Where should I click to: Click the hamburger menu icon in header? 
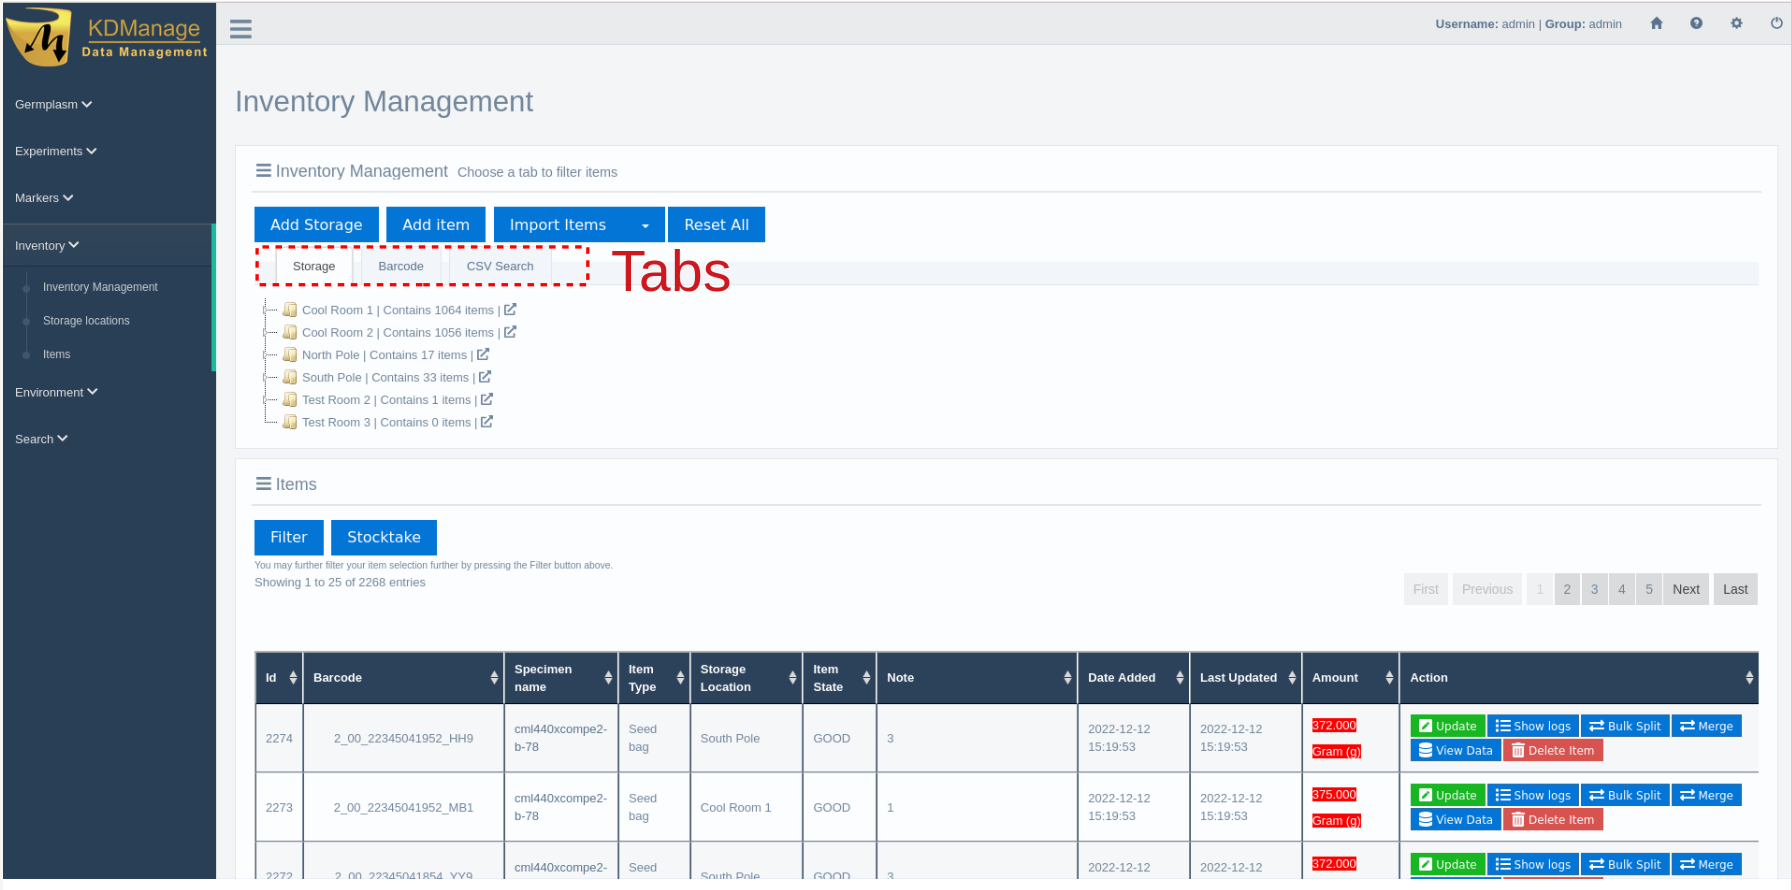coord(240,28)
